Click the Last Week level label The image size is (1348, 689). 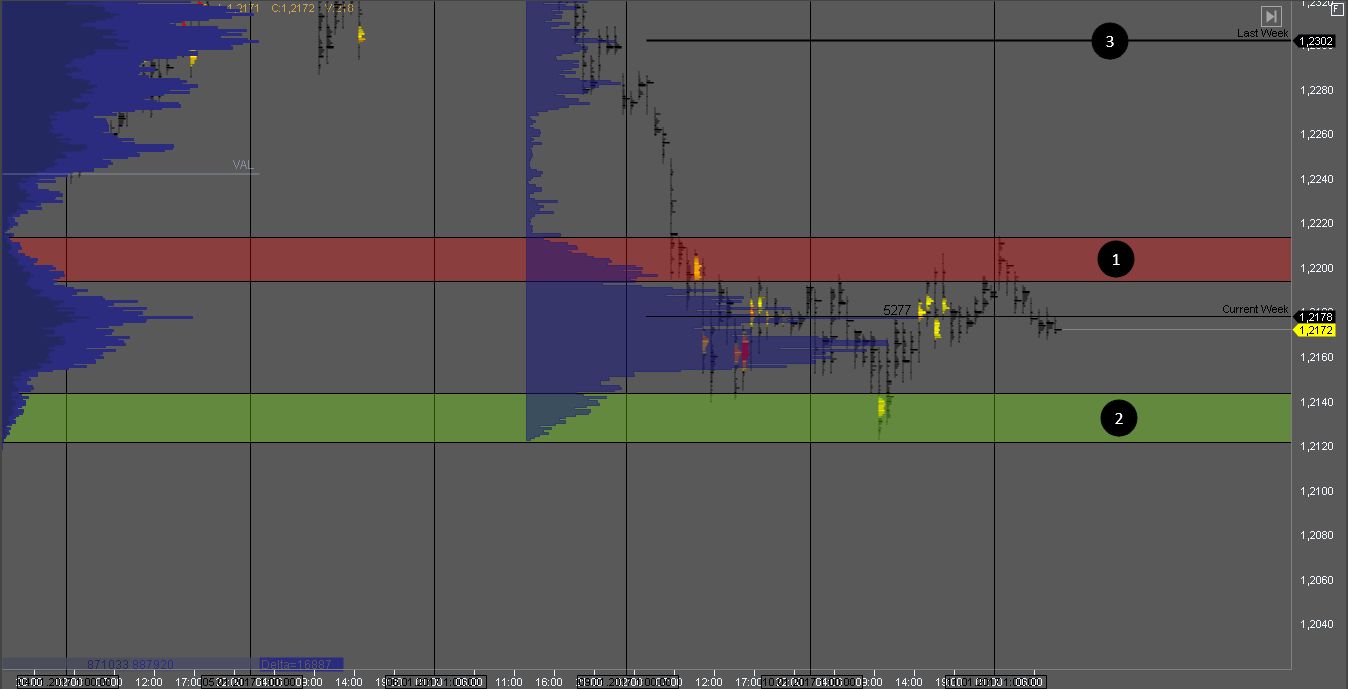(1262, 33)
